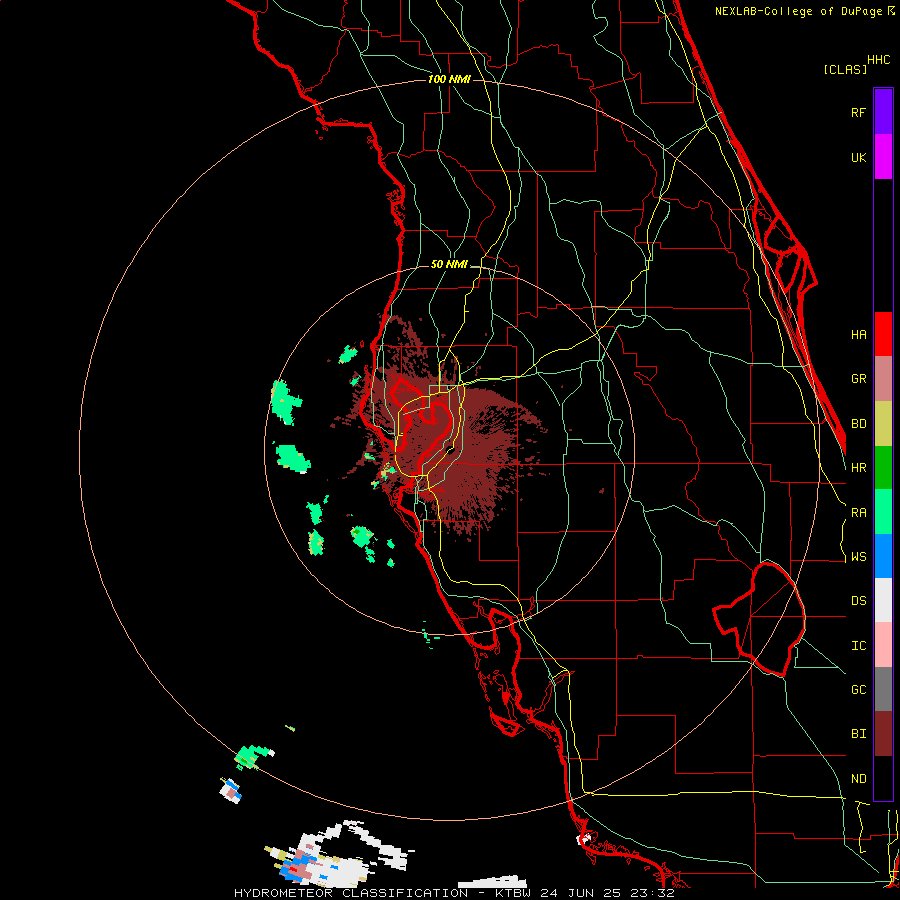The width and height of the screenshot is (900, 900).
Task: Click the WS legend label
Action: [x=858, y=557]
